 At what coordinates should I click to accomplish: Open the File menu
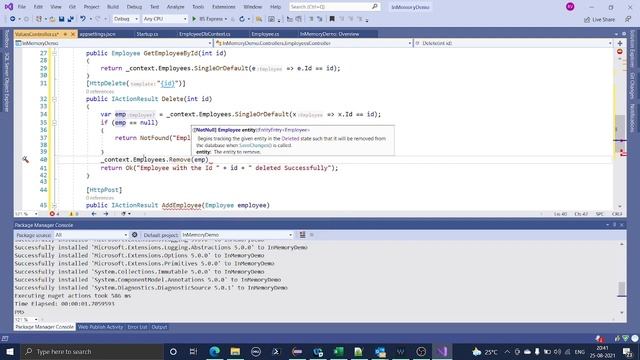coord(22,7)
